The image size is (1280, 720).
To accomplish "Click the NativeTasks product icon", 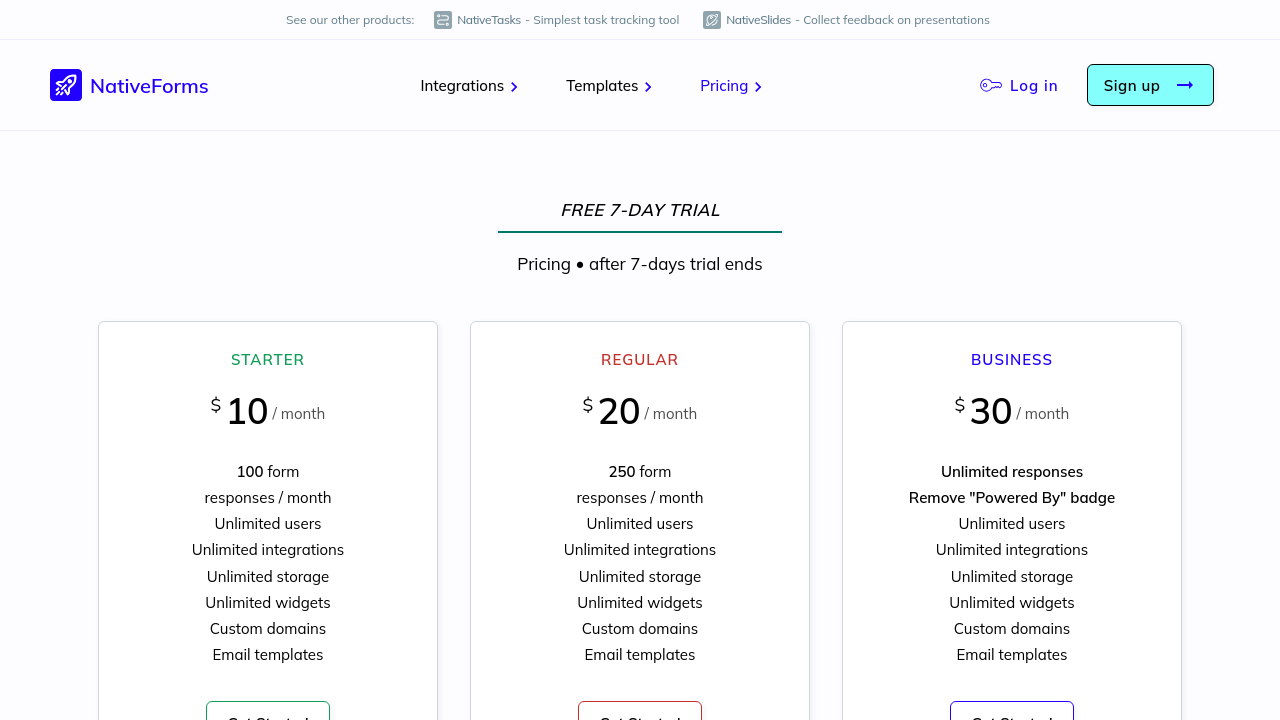I will pyautogui.click(x=443, y=20).
